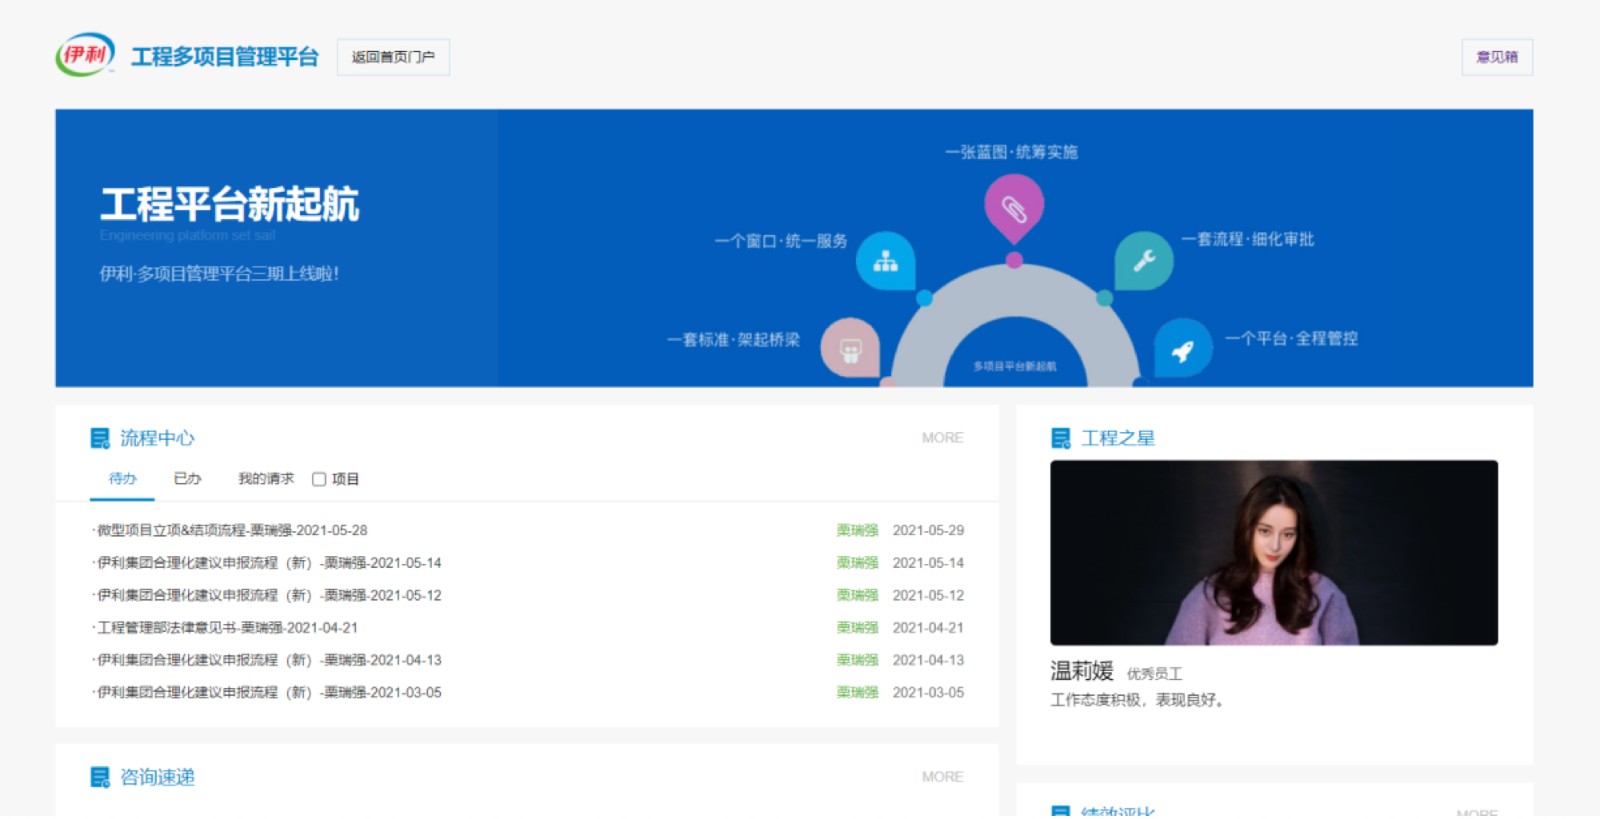Click the date 2021-04-21 in list
1600x819 pixels.
(928, 628)
